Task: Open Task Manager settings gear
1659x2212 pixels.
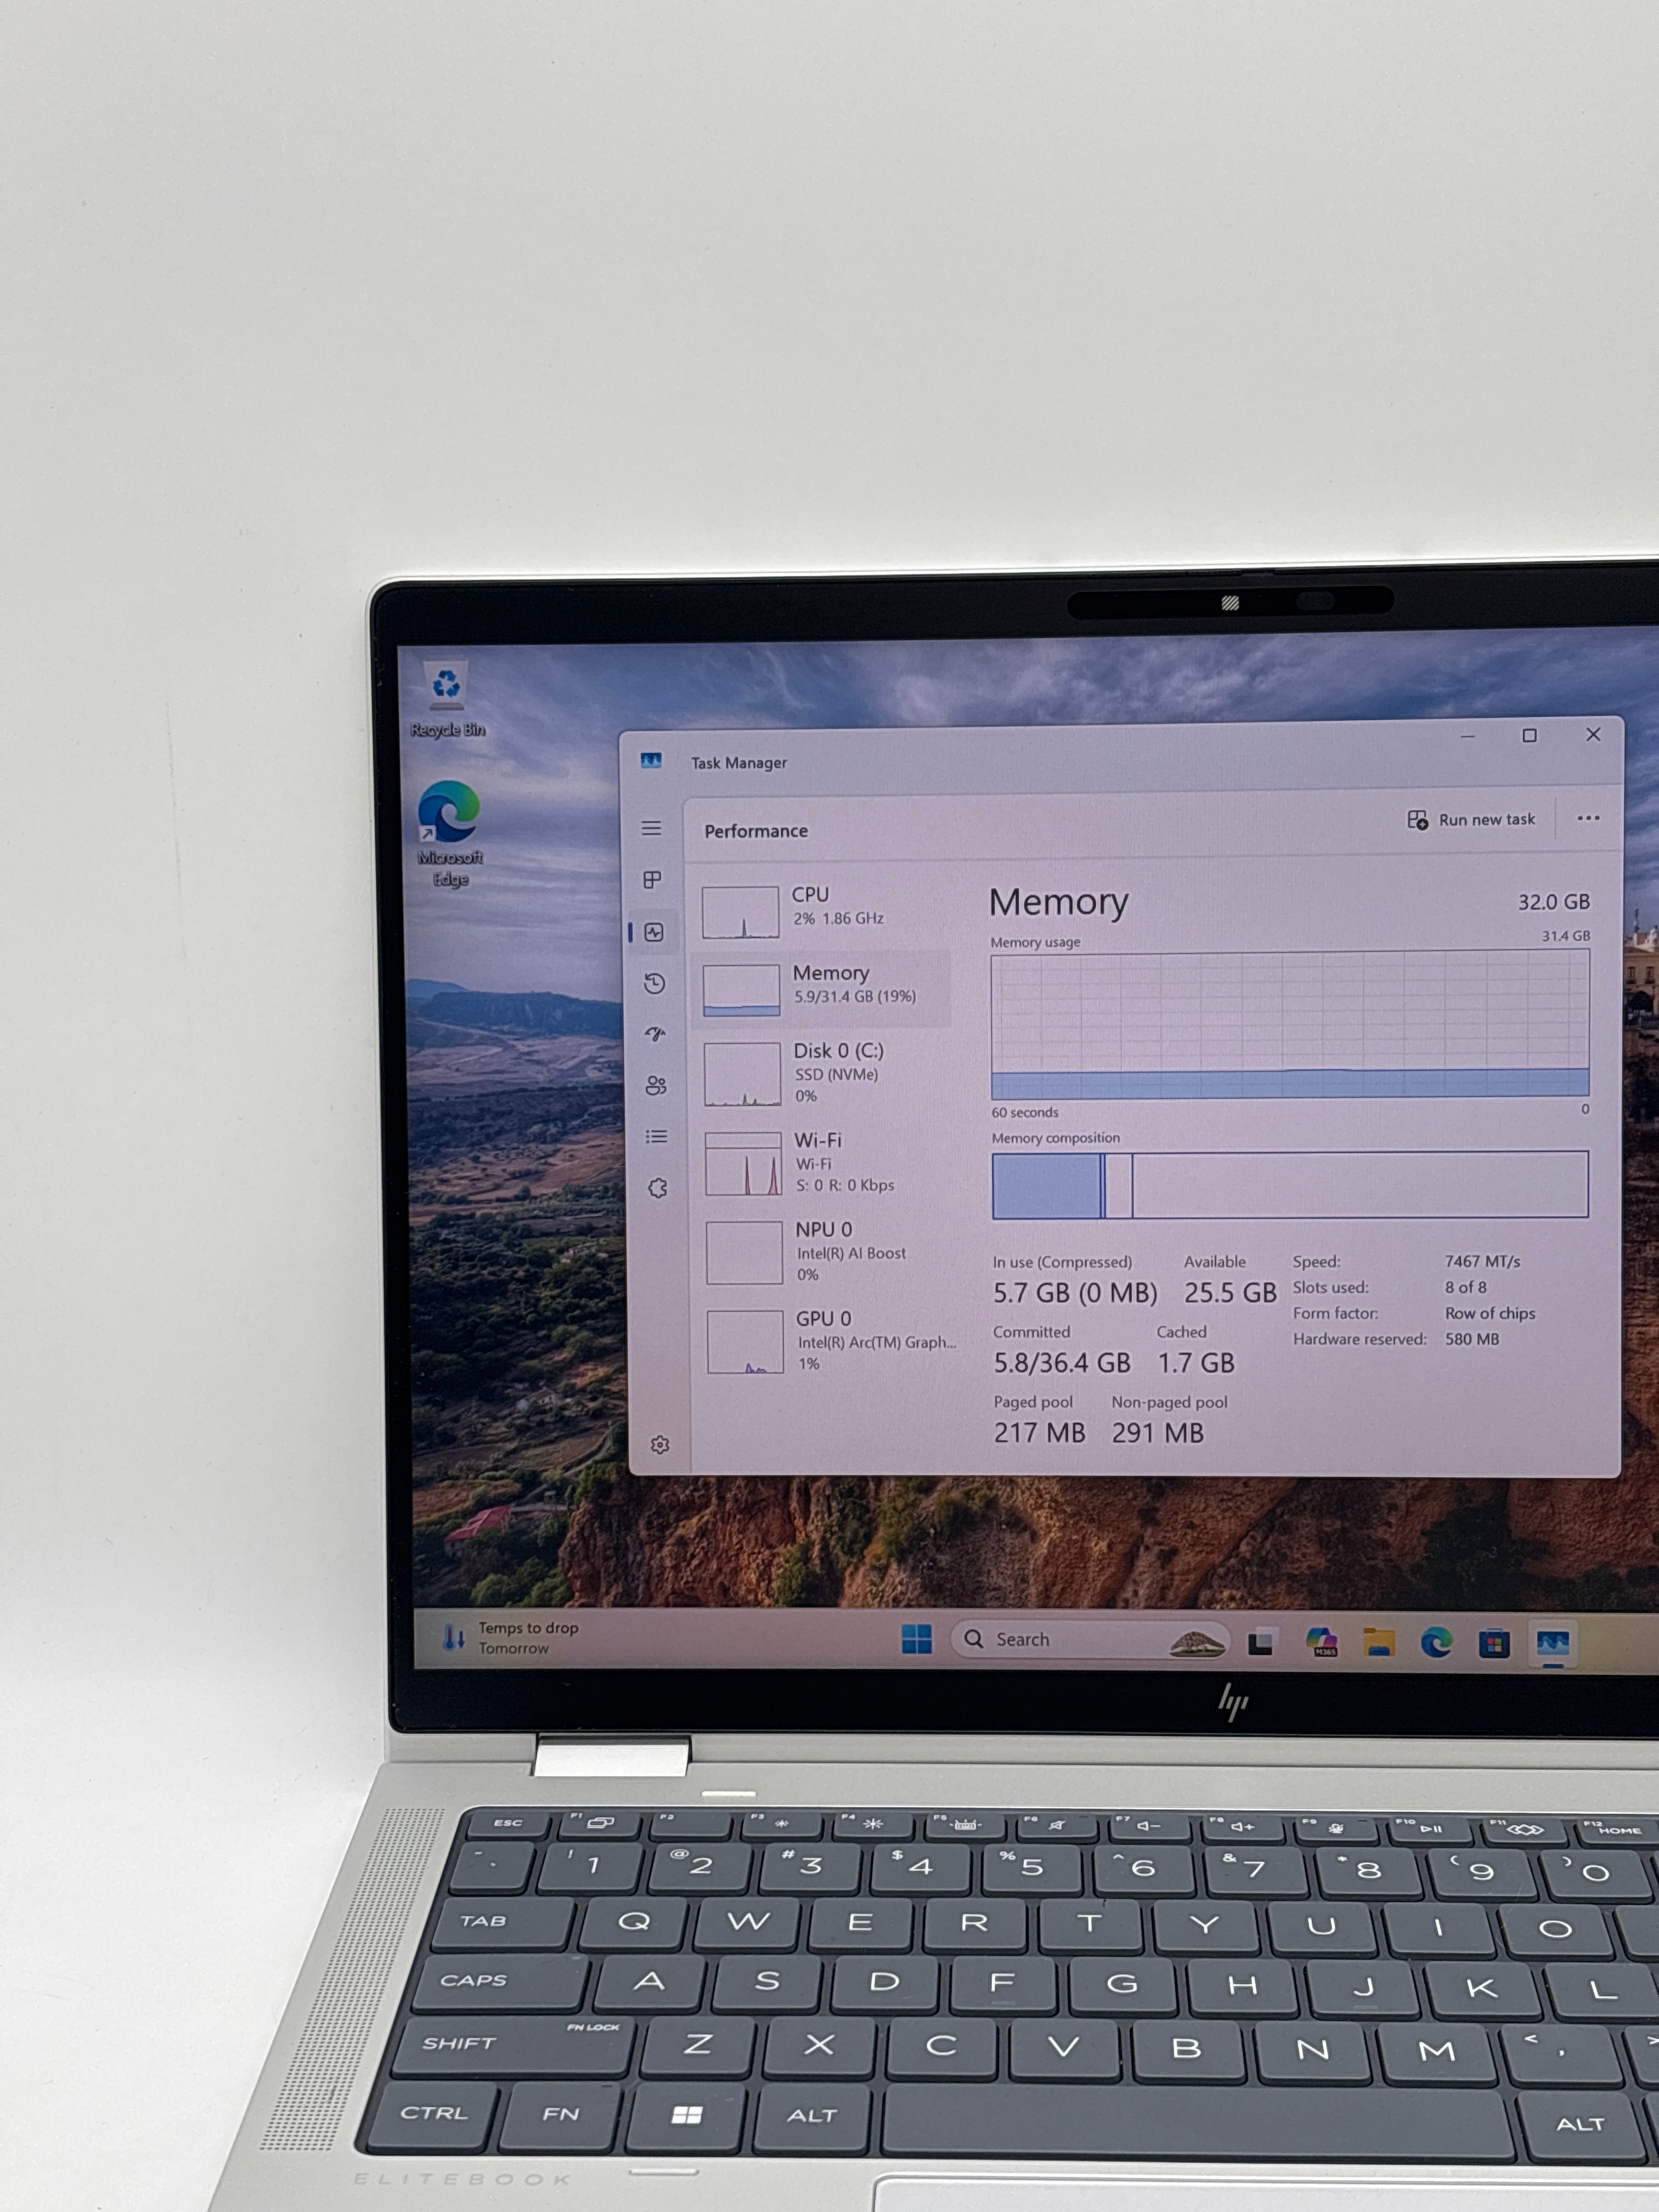Action: pyautogui.click(x=660, y=1445)
